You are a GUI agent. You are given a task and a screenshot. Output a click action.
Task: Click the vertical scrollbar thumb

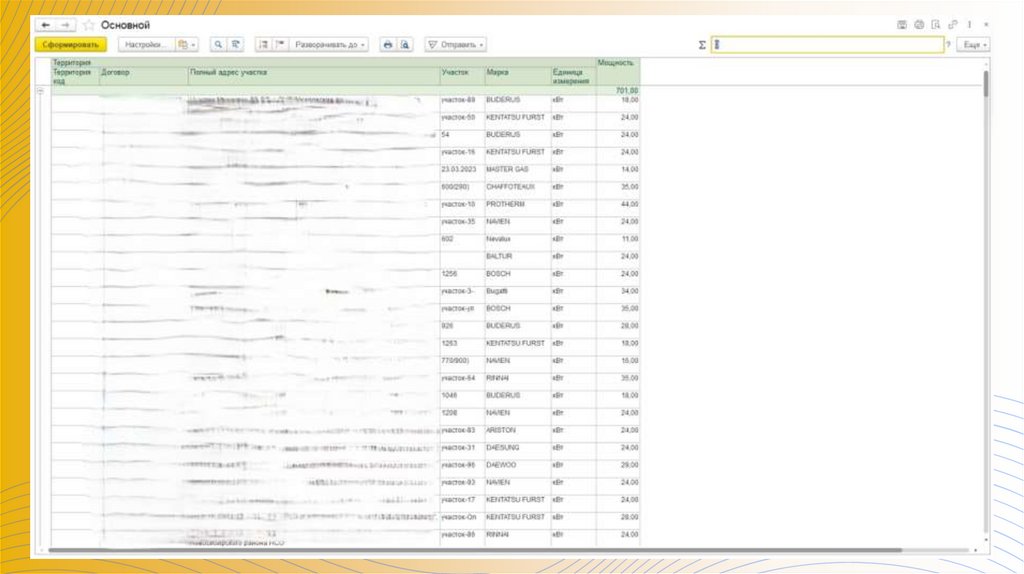(985, 84)
